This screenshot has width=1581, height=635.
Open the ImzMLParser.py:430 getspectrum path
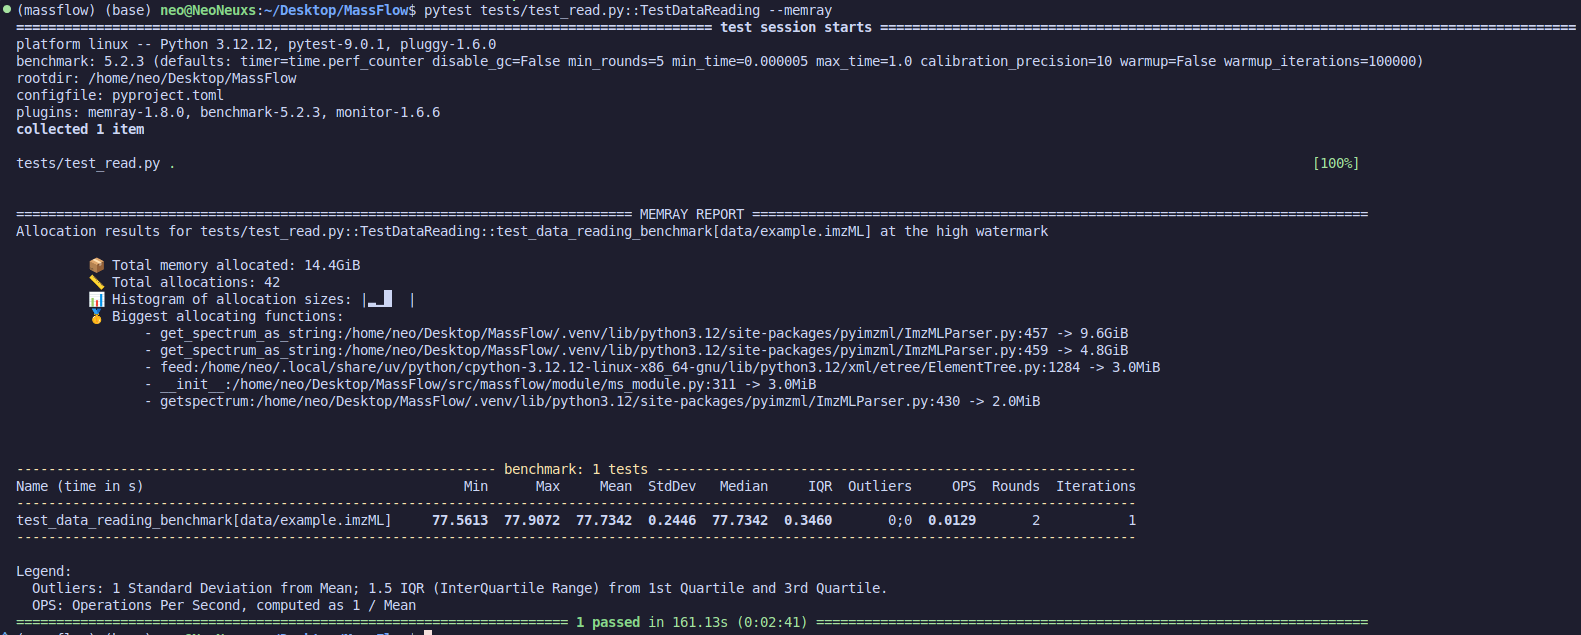pos(608,401)
